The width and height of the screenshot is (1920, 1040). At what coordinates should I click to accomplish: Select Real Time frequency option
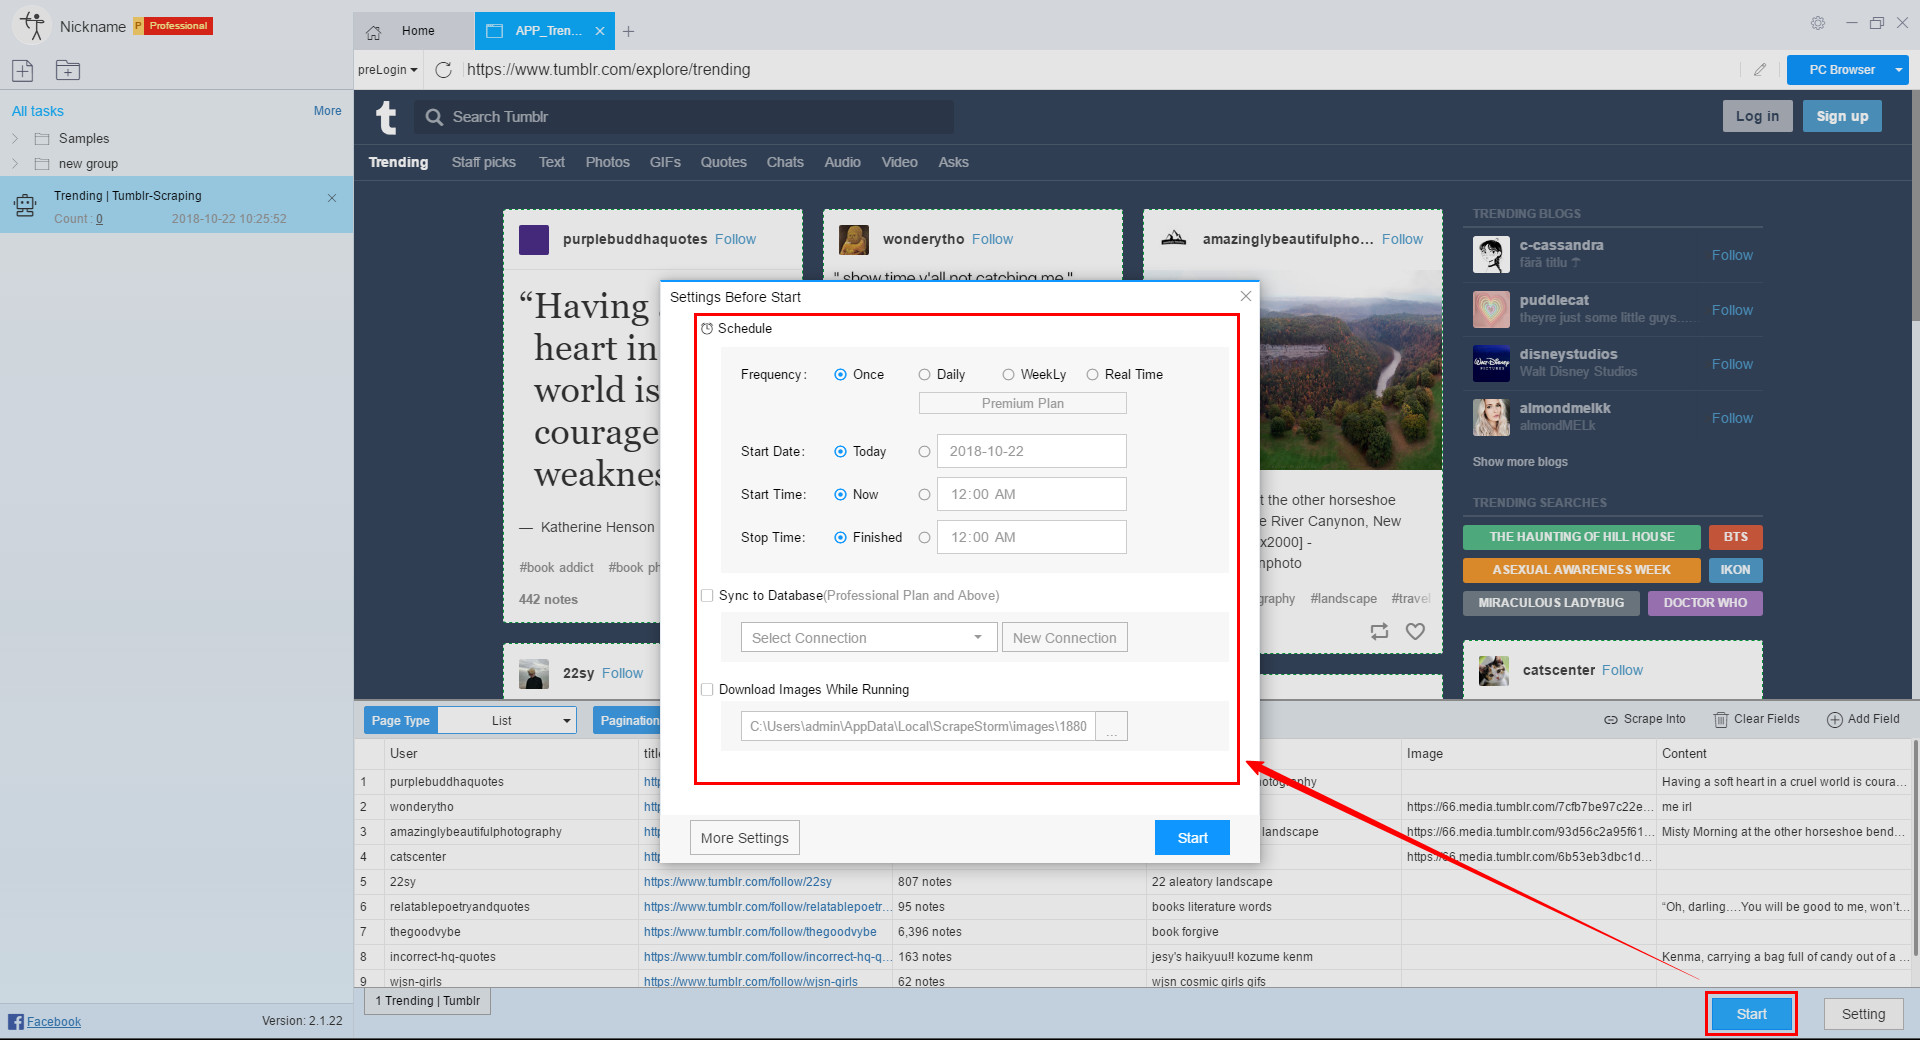pos(1092,375)
